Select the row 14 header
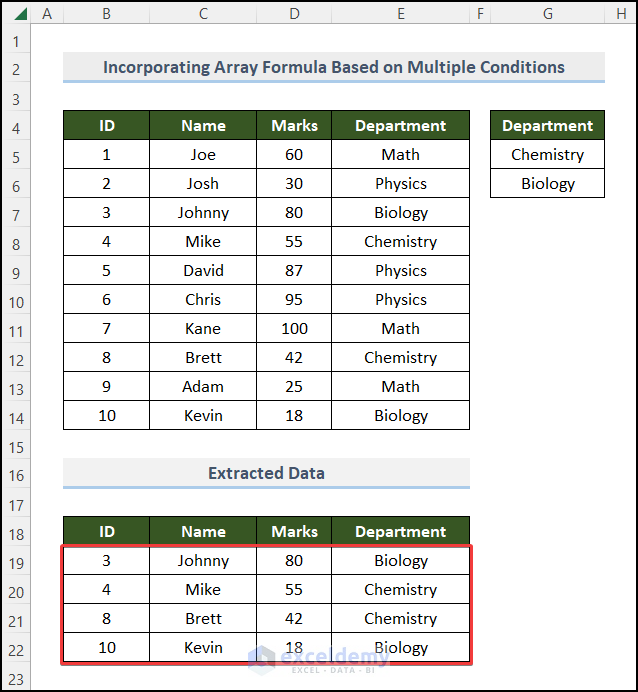 (x=16, y=416)
